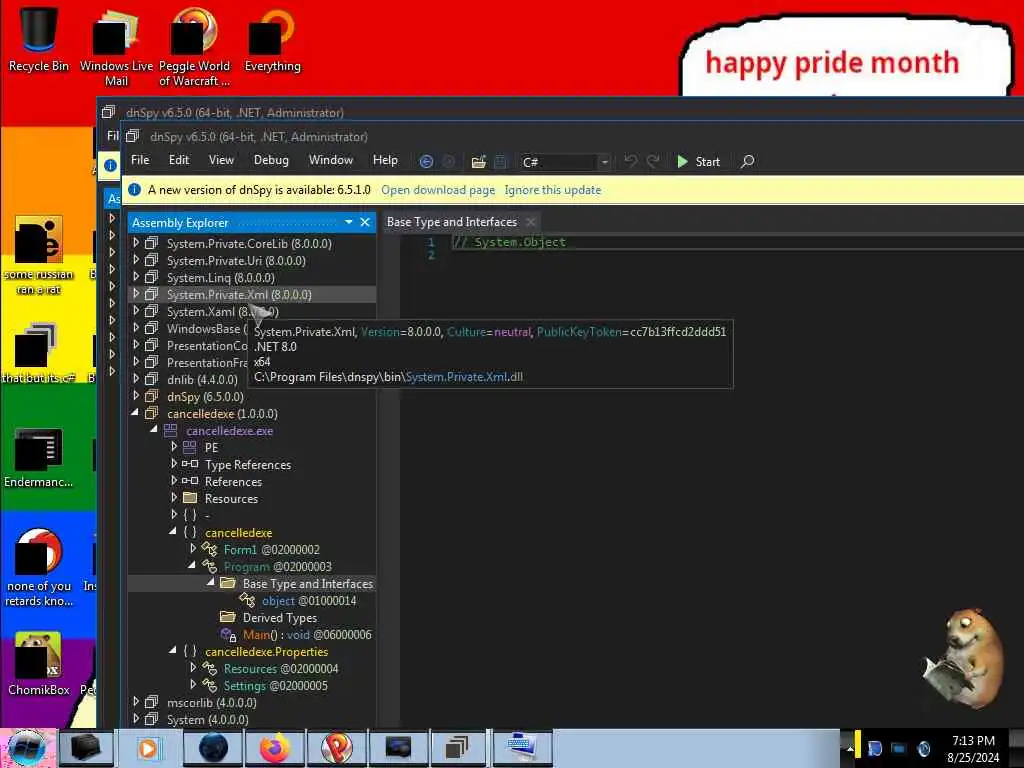This screenshot has height=768, width=1024.
Task: Close the Assembly Explorer panel
Action: coord(365,223)
